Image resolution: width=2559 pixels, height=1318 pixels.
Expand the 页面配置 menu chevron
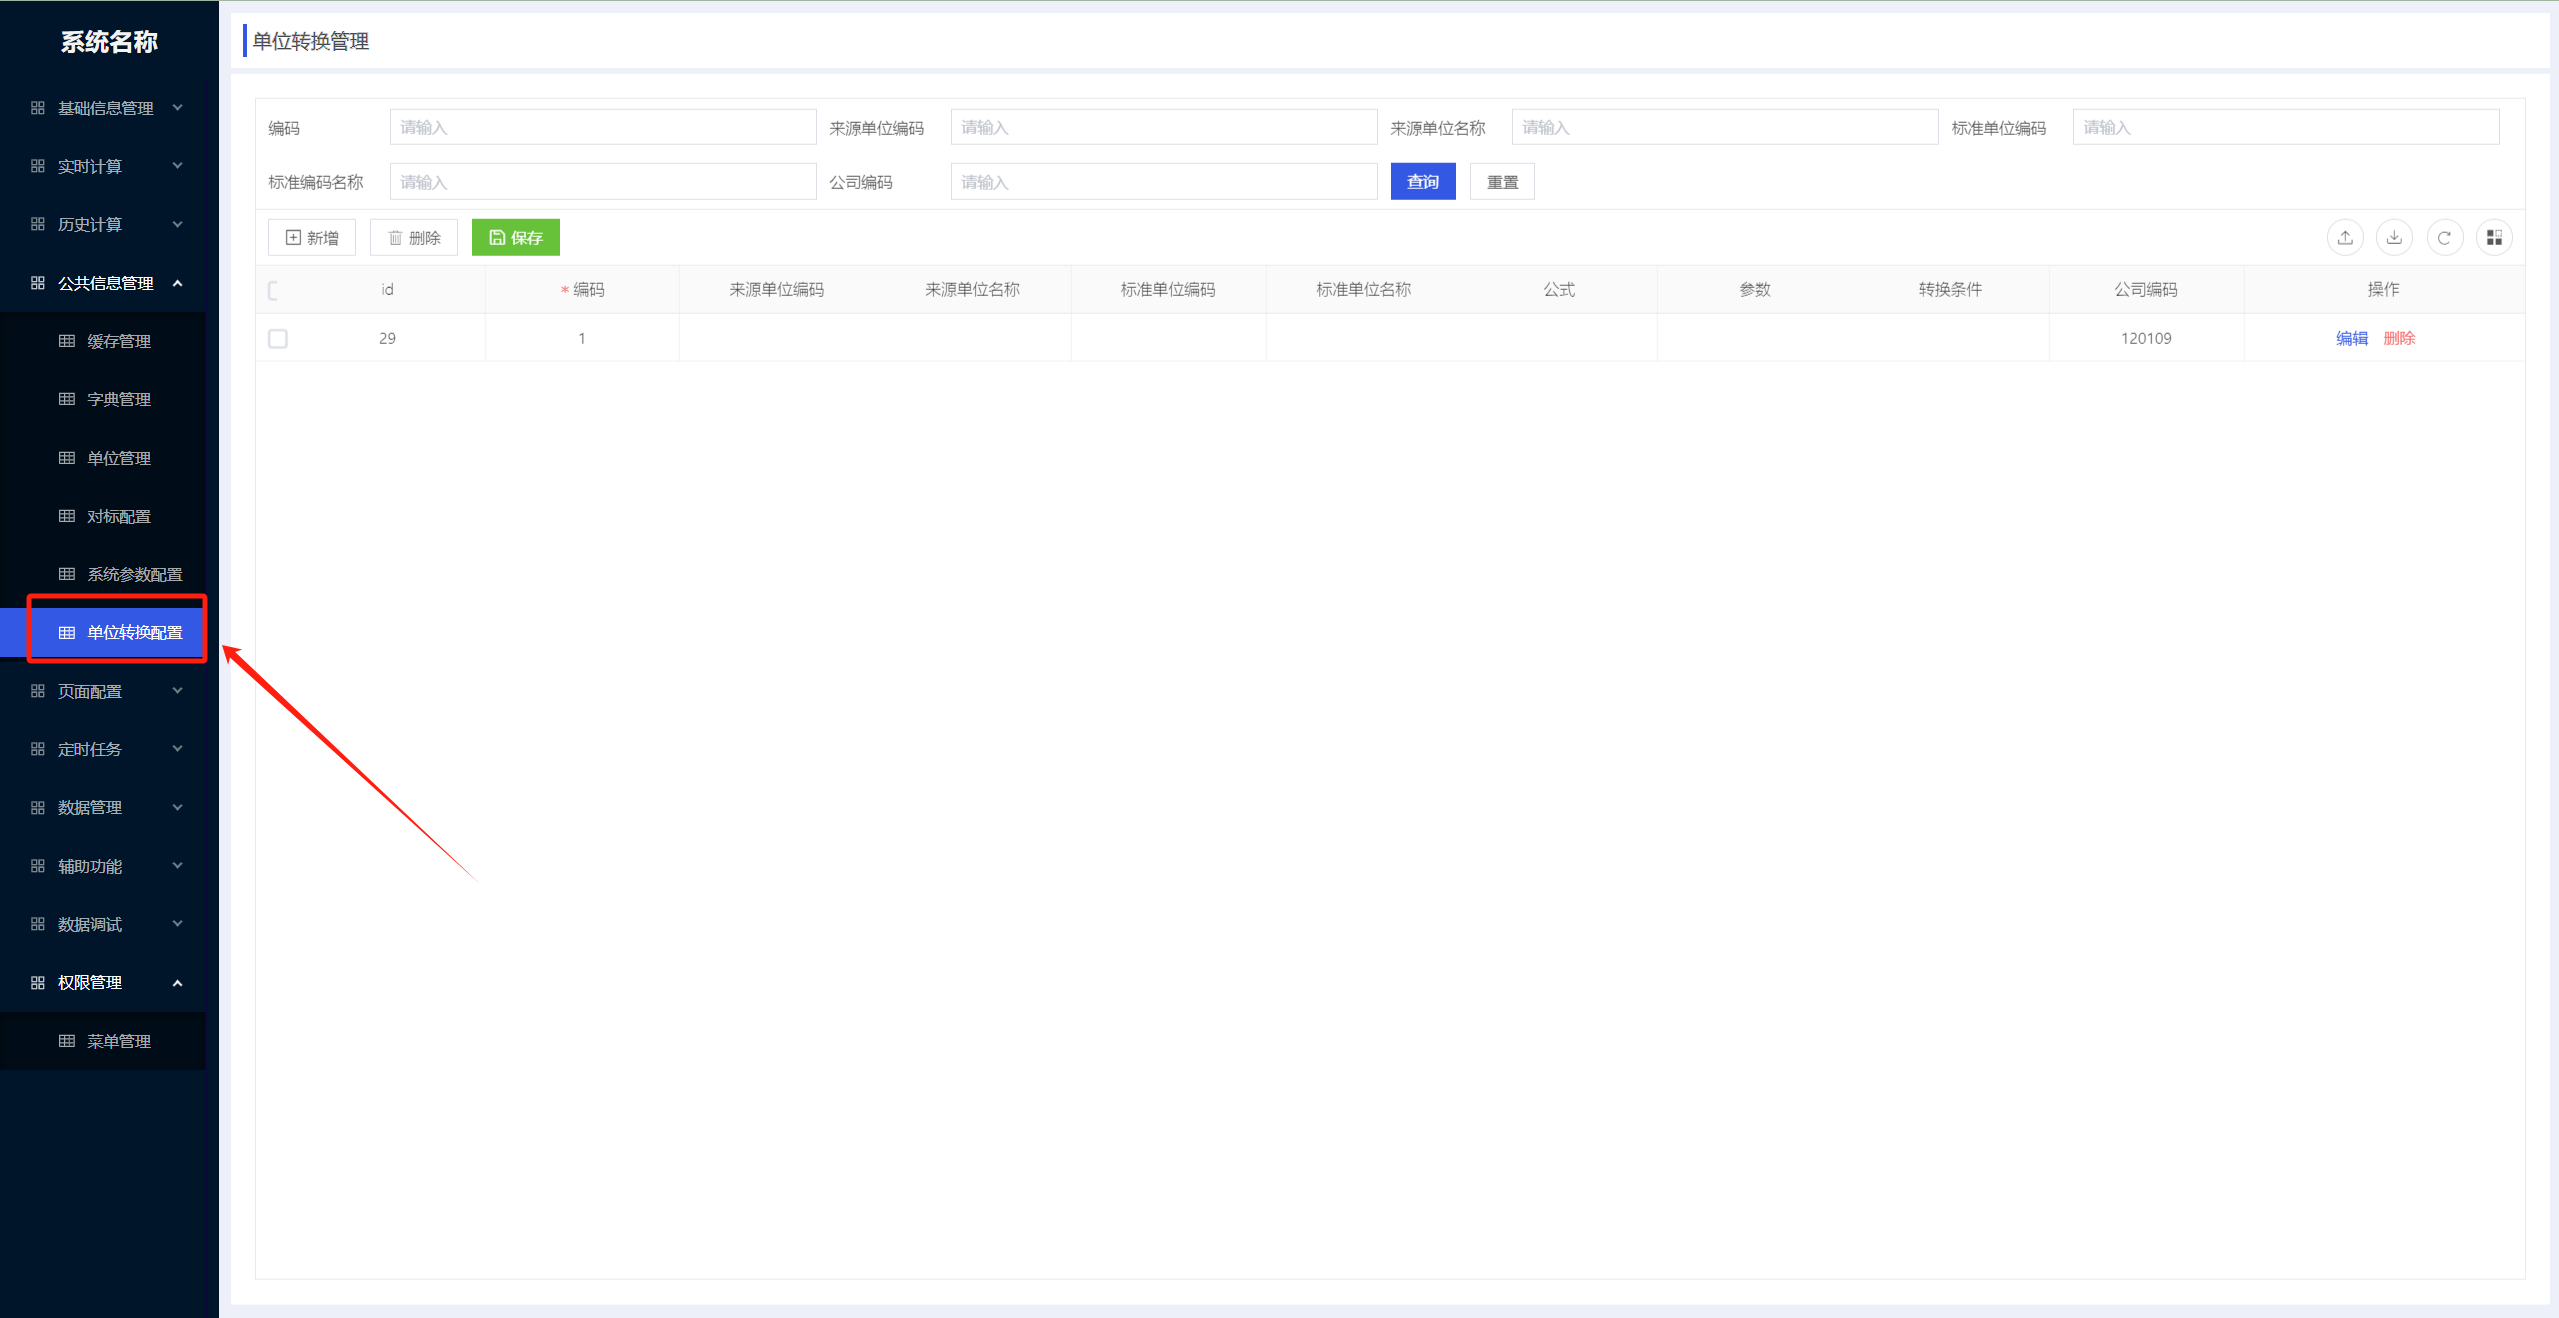click(178, 690)
